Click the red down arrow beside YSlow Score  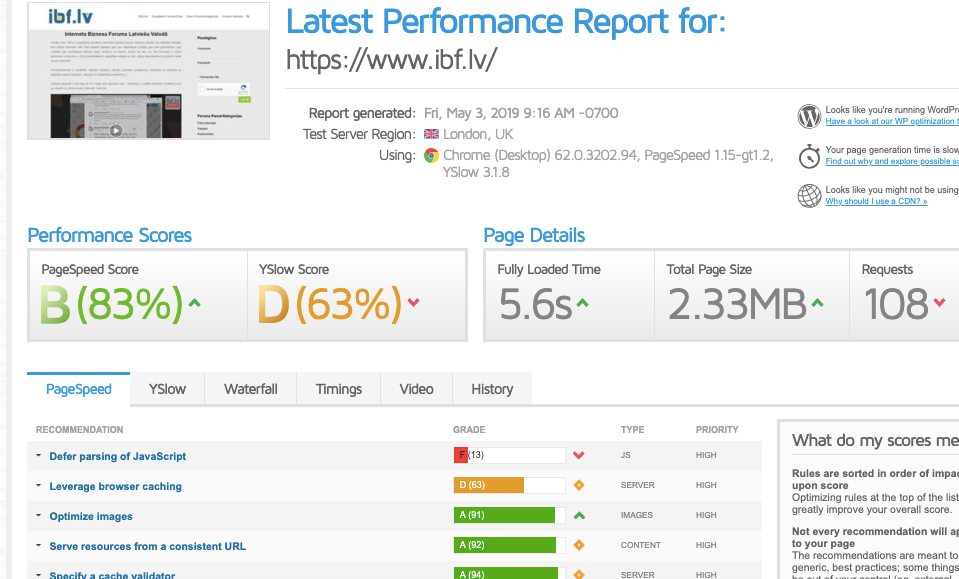click(413, 302)
